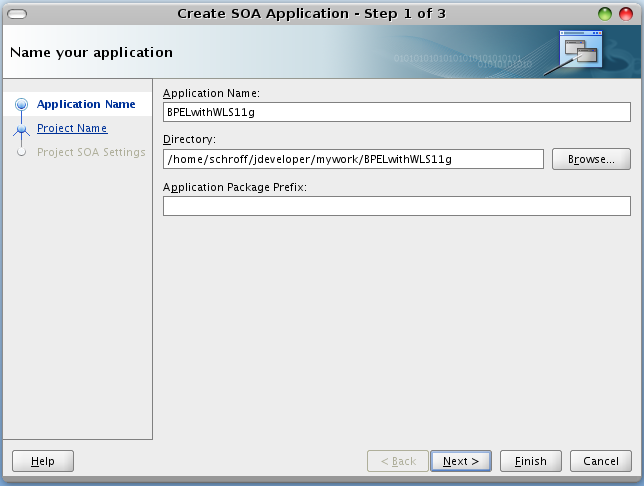The image size is (644, 486).
Task: Focus the Application Package Prefix field
Action: [396, 206]
